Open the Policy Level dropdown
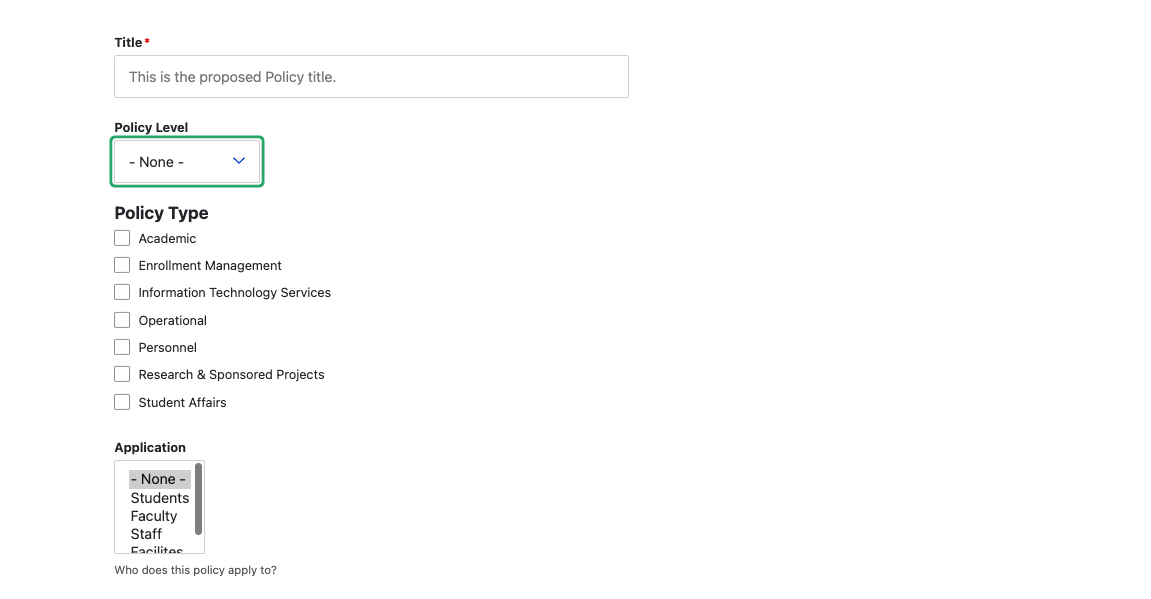The width and height of the screenshot is (1151, 599). [x=187, y=161]
